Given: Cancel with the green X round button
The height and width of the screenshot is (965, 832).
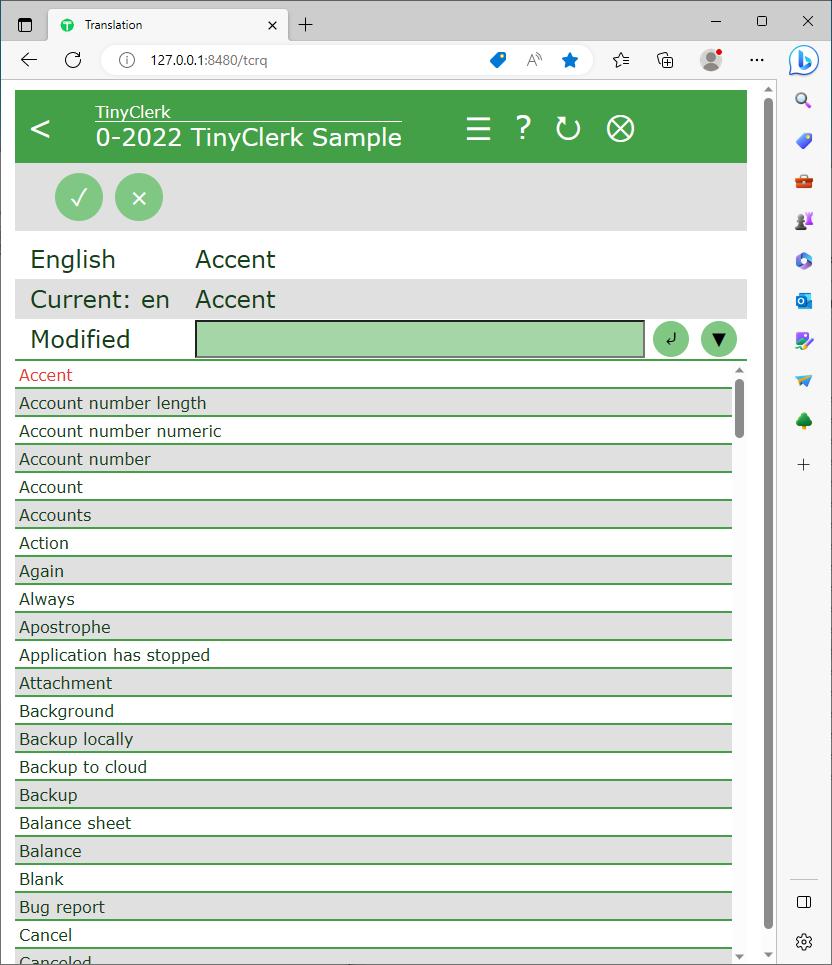Looking at the screenshot, I should coord(139,197).
